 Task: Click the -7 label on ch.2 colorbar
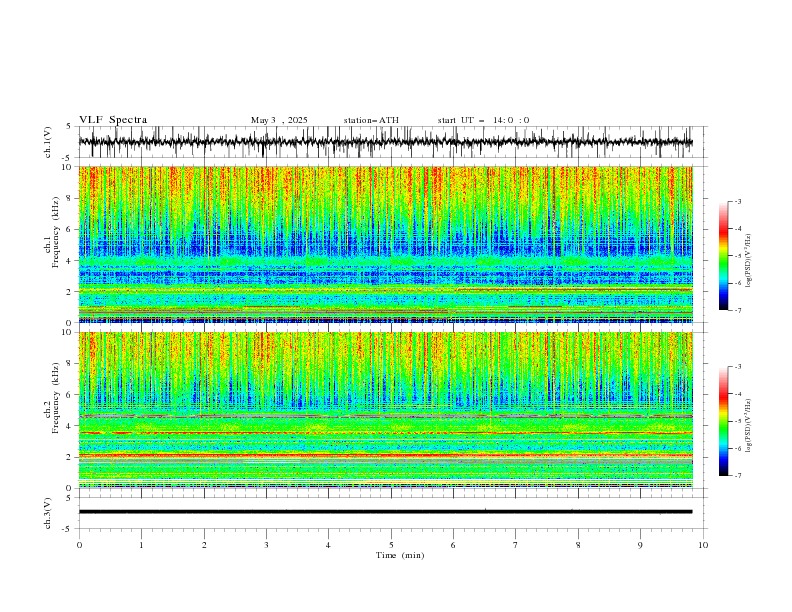tap(738, 475)
